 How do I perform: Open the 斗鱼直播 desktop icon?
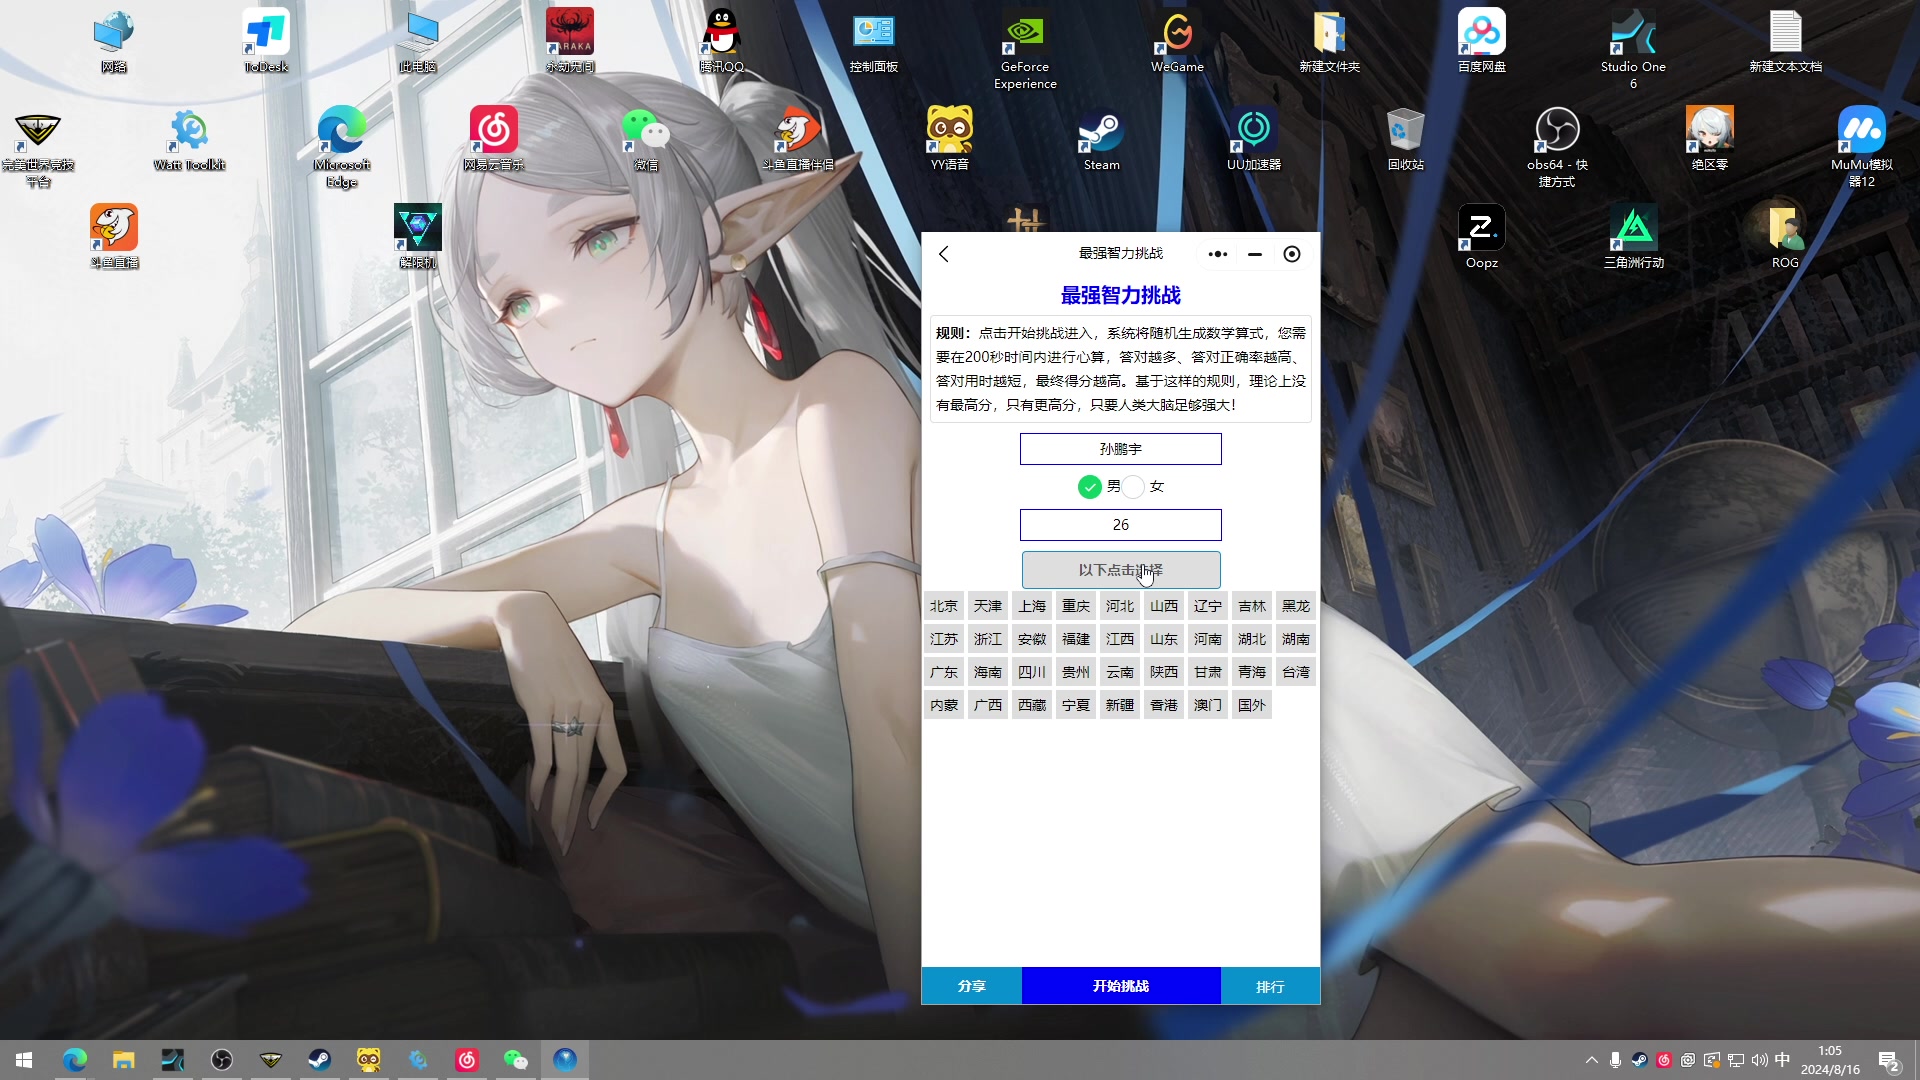[114, 237]
